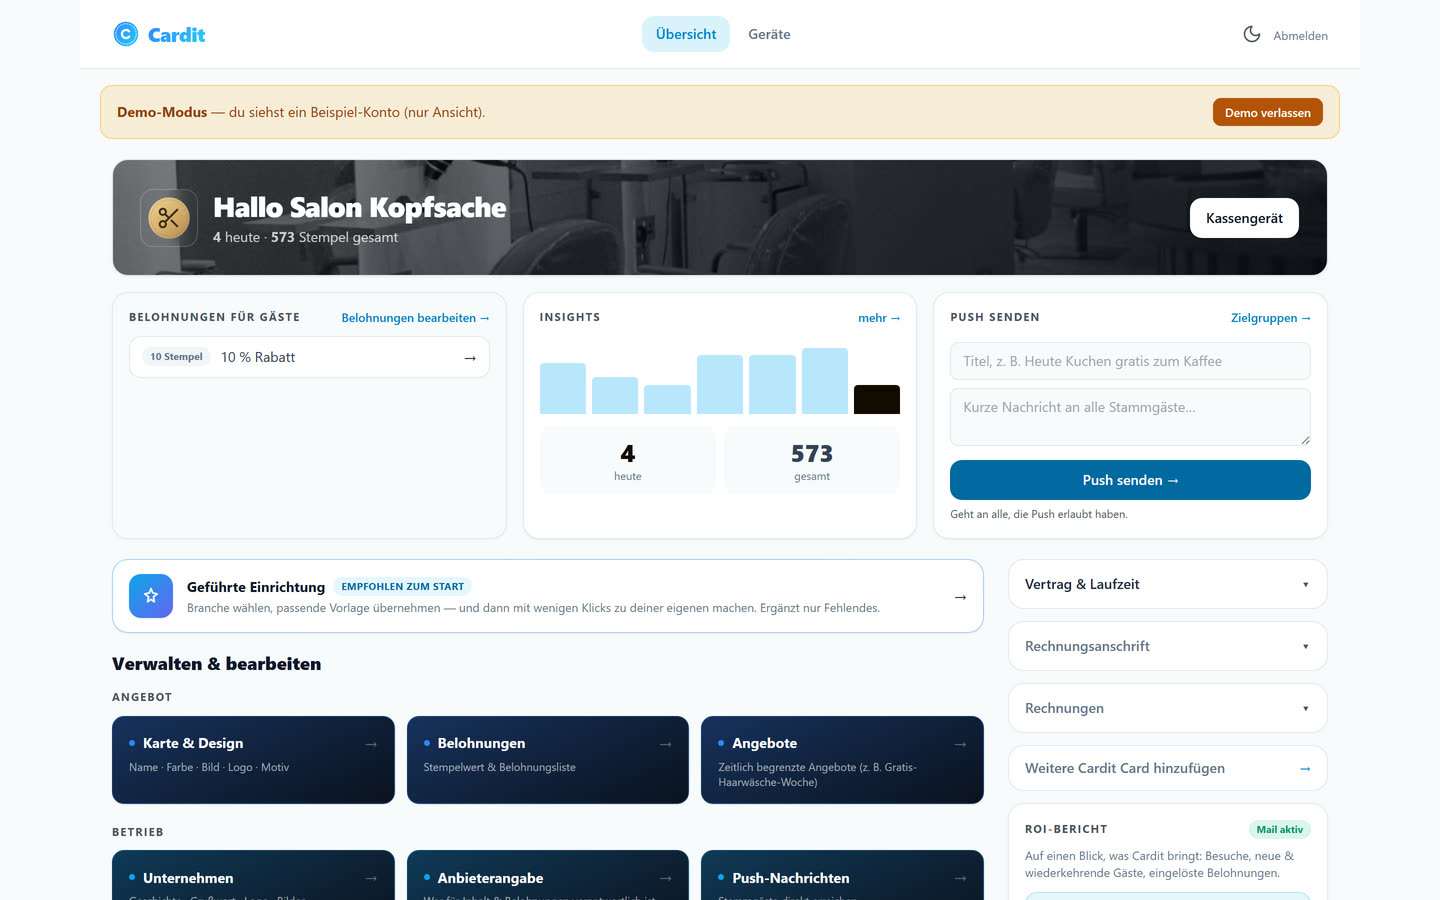Open the Push-Nachrichten card

(842, 875)
